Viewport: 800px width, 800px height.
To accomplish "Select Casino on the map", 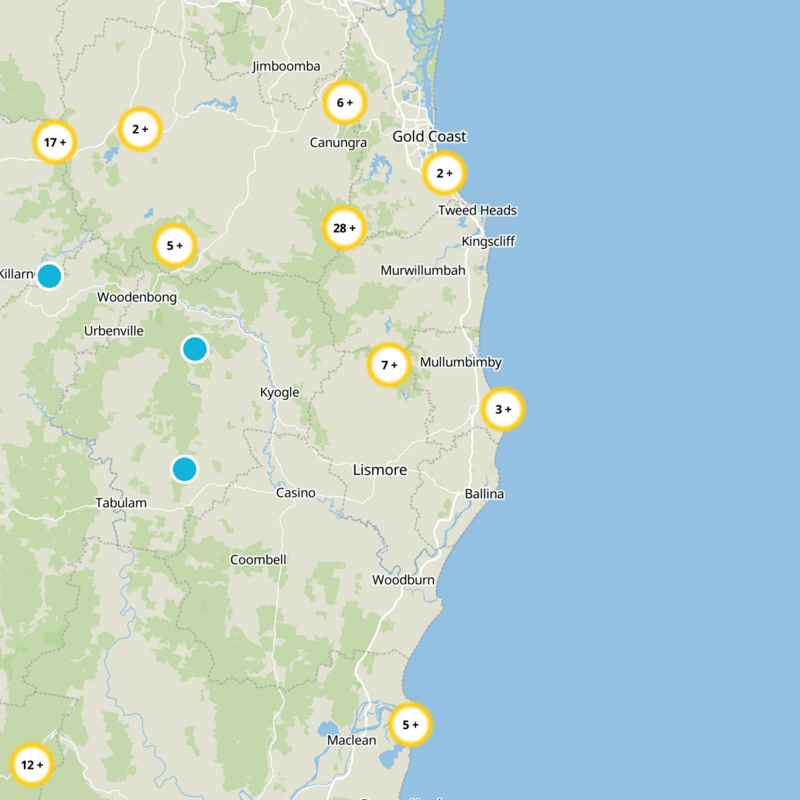I will click(295, 493).
